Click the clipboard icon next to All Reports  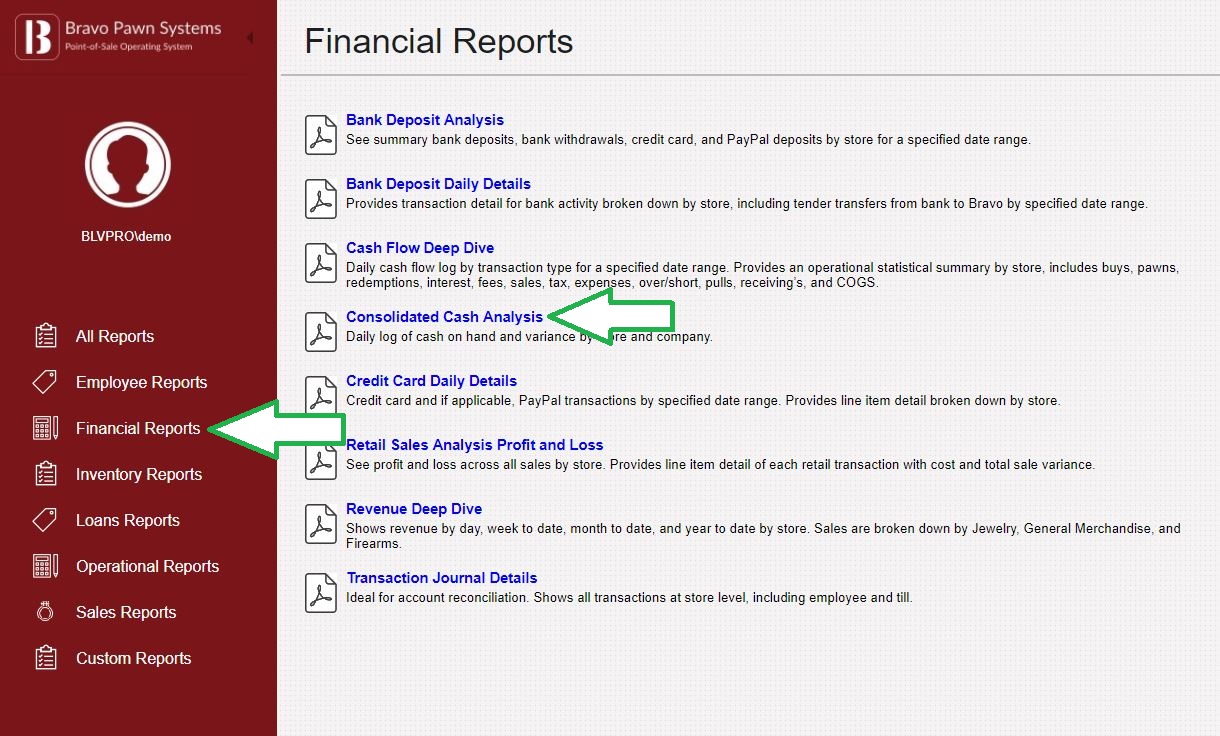point(45,336)
